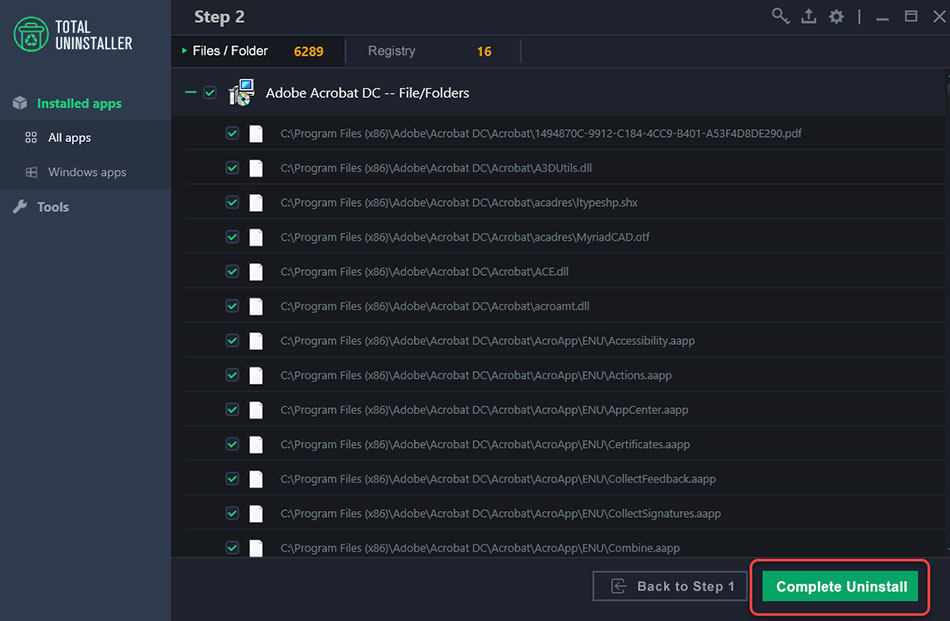Screen dimensions: 950x621
Task: Toggle the MyriadCAD.otf checkbox
Action: (x=232, y=237)
